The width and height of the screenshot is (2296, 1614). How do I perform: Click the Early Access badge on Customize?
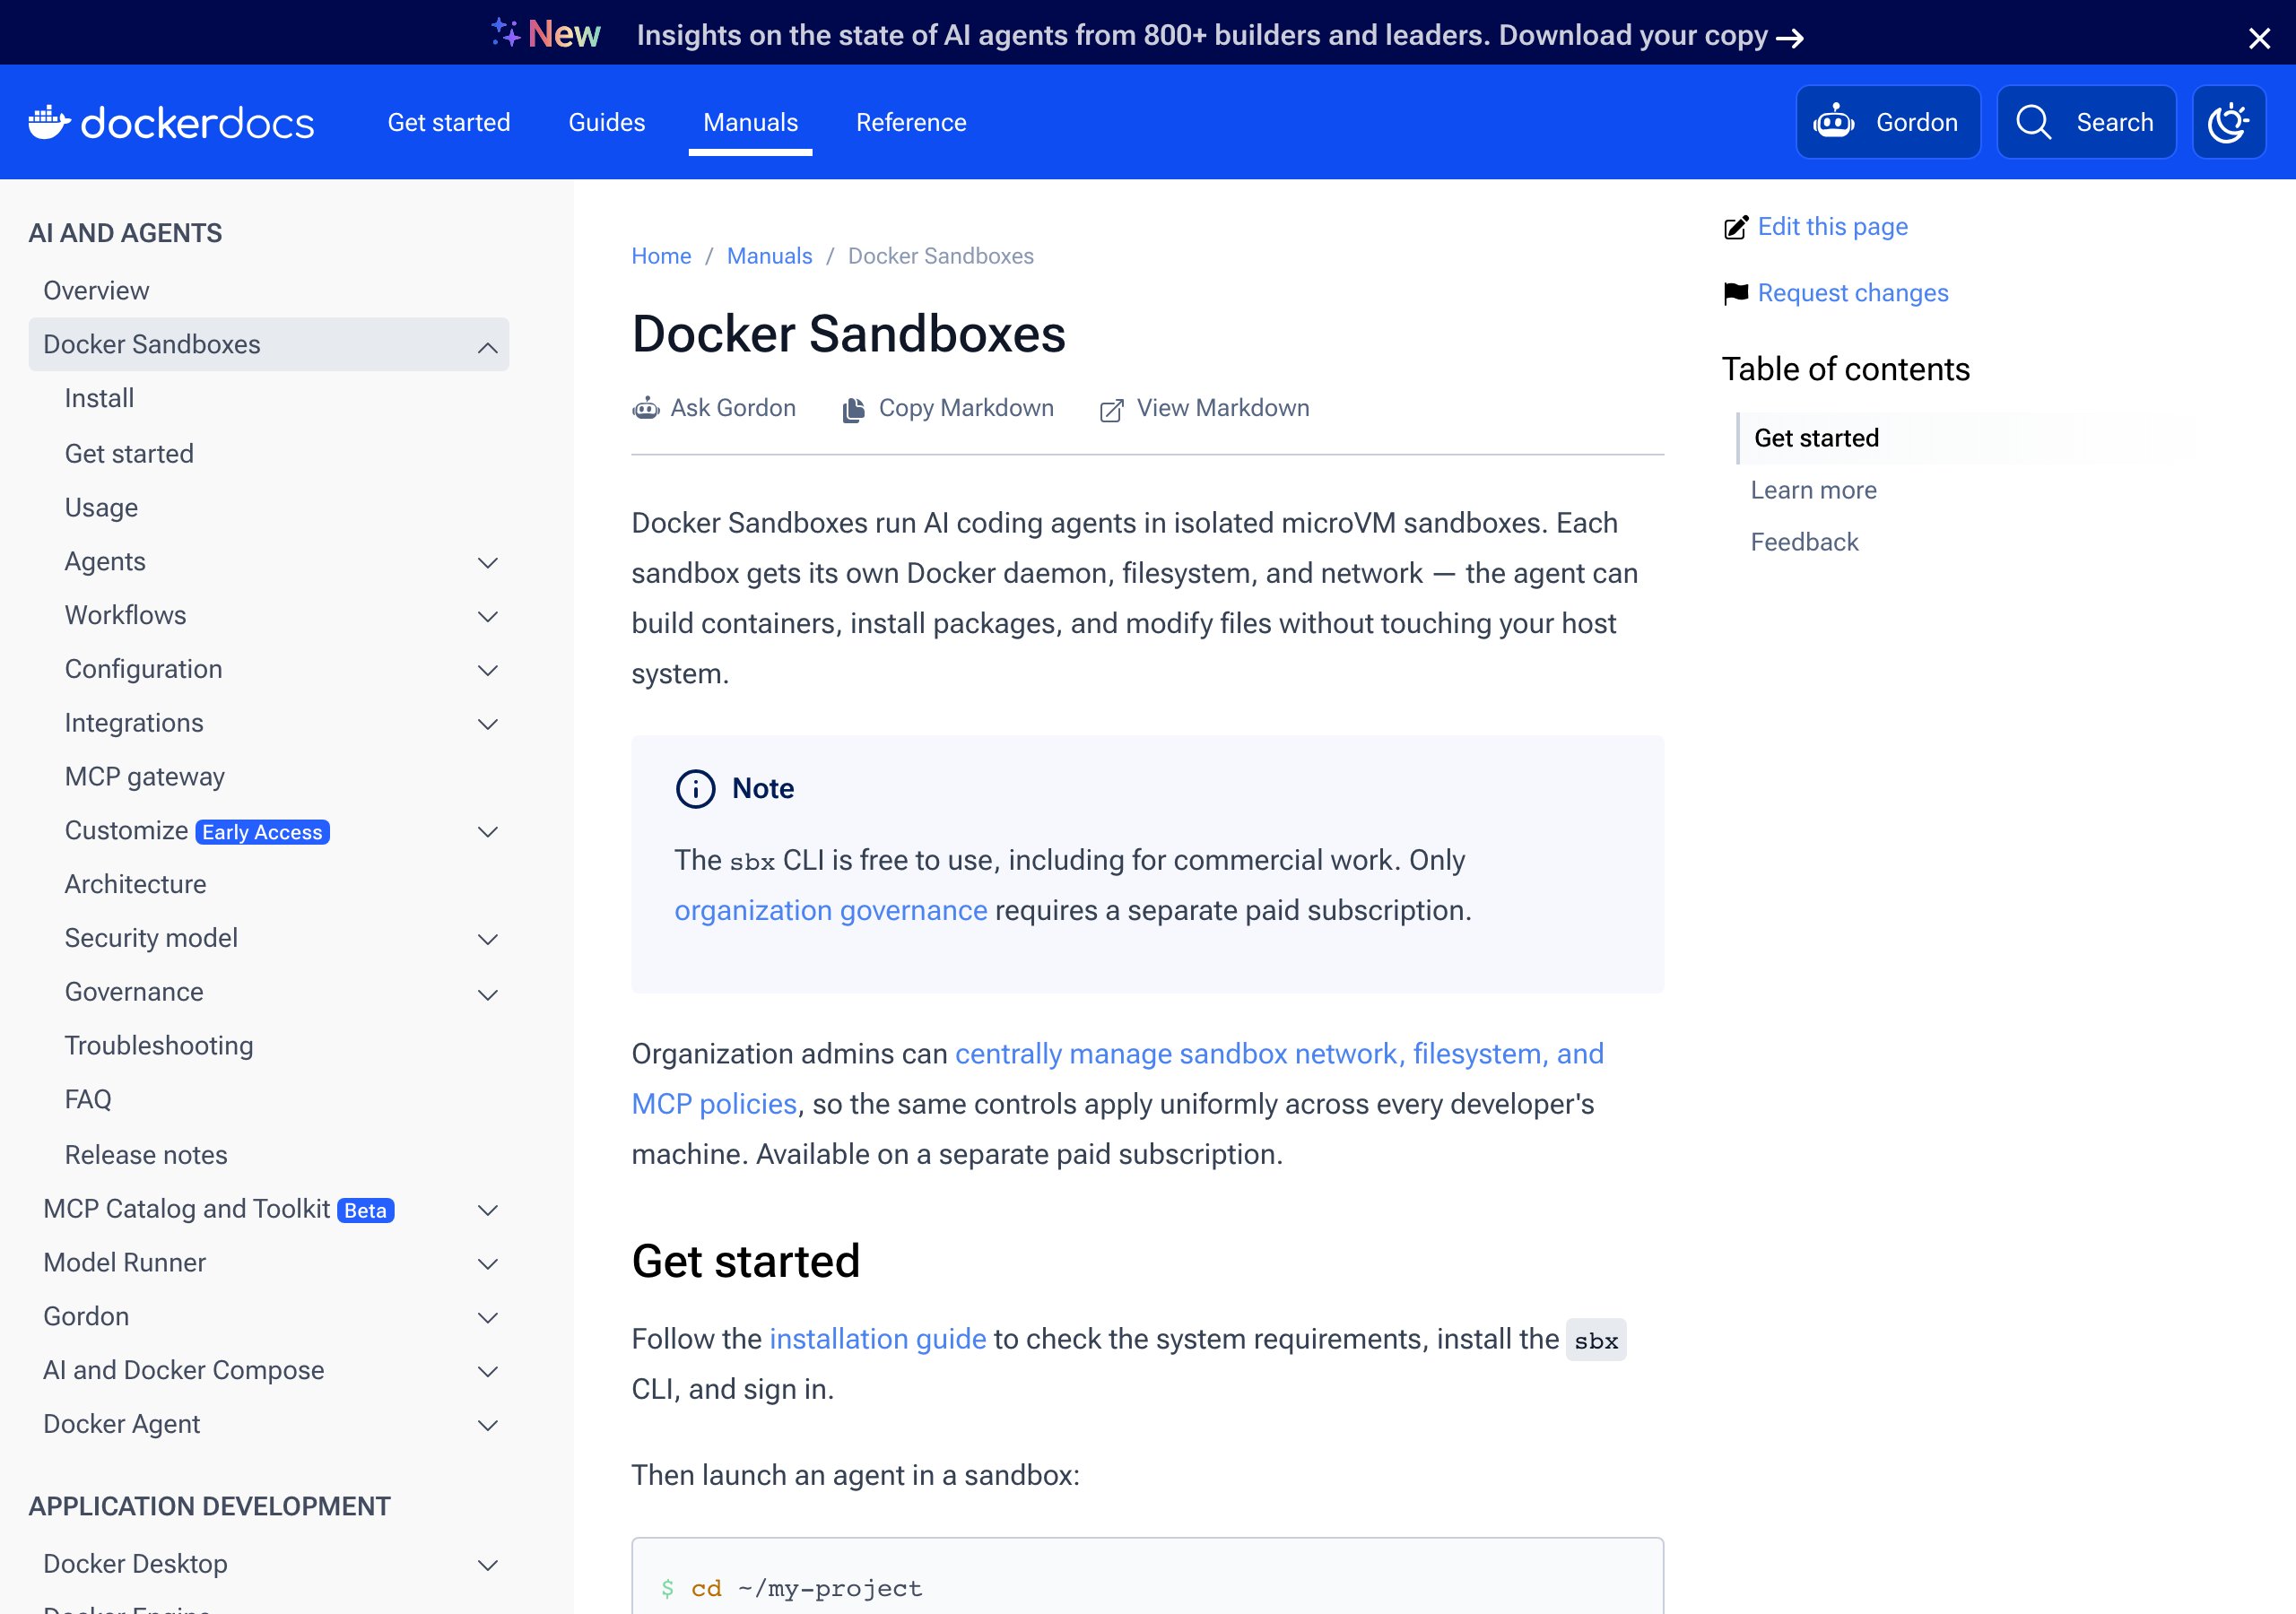click(262, 832)
